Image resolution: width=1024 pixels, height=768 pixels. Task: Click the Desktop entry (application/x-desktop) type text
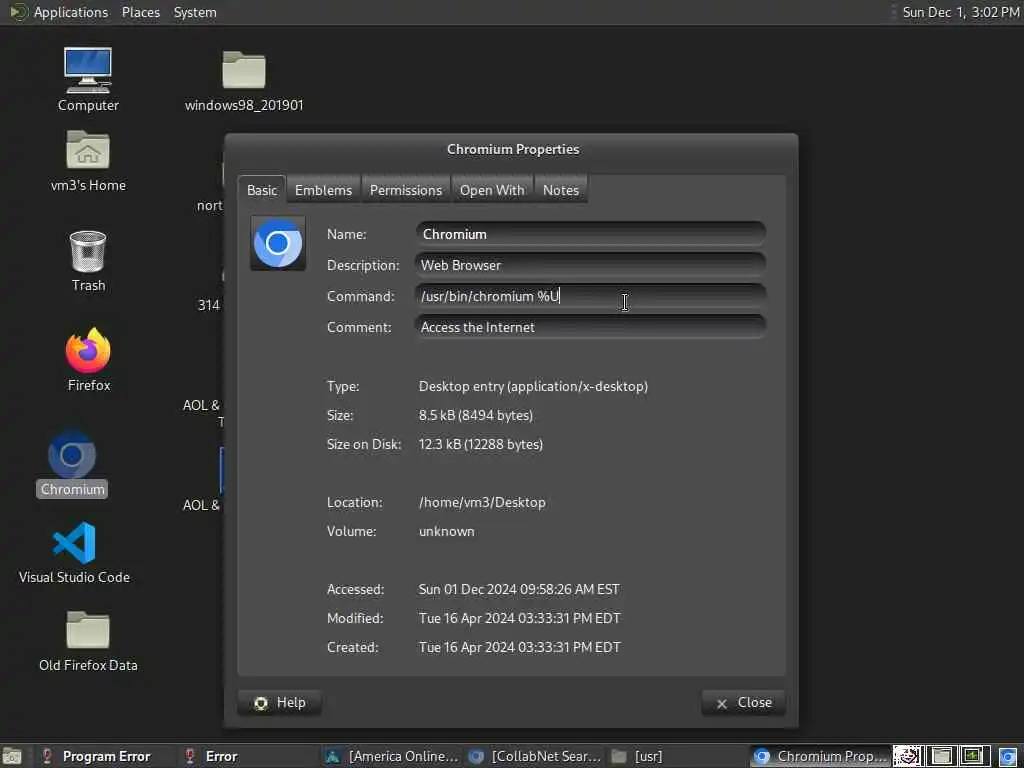pyautogui.click(x=533, y=386)
